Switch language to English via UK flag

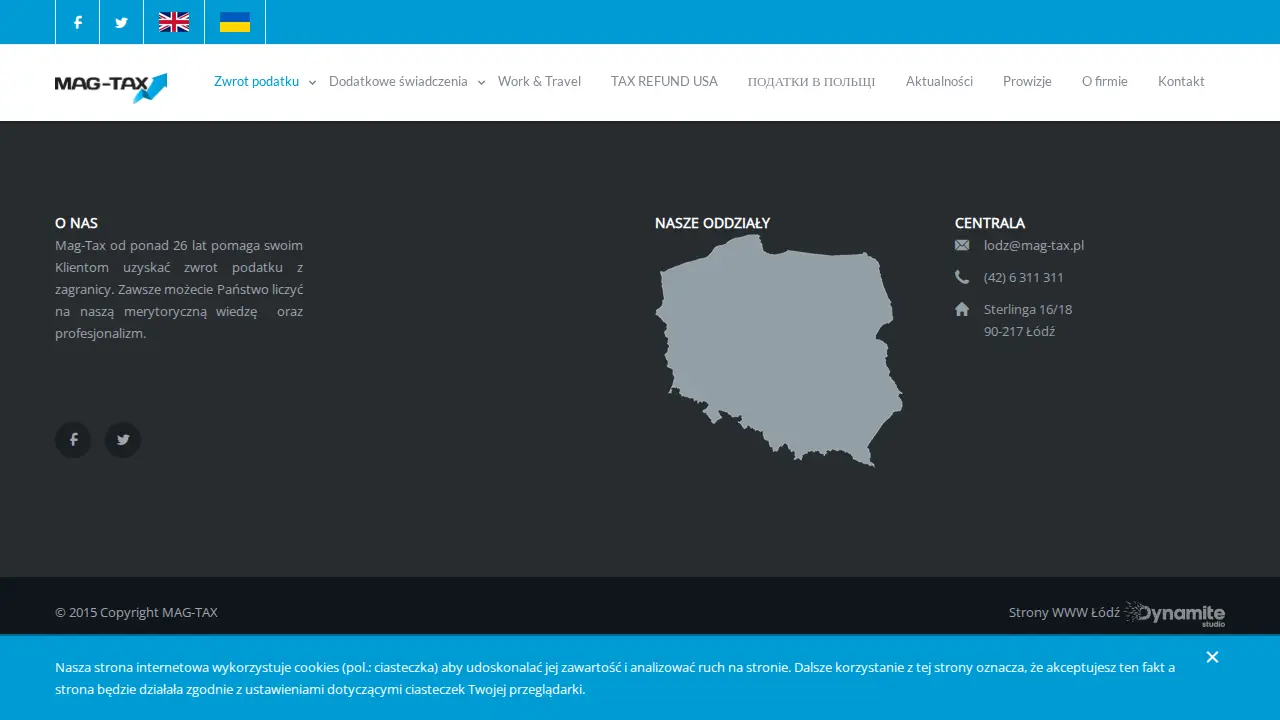[174, 22]
